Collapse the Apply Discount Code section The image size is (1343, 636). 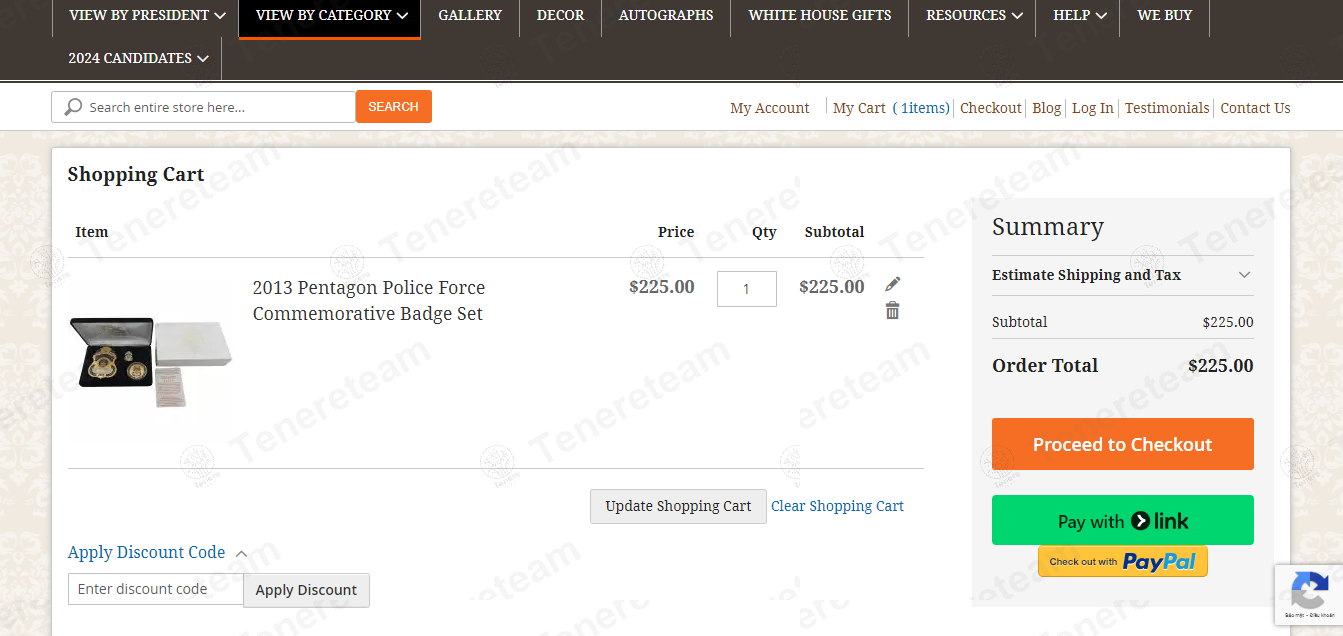[x=146, y=552]
